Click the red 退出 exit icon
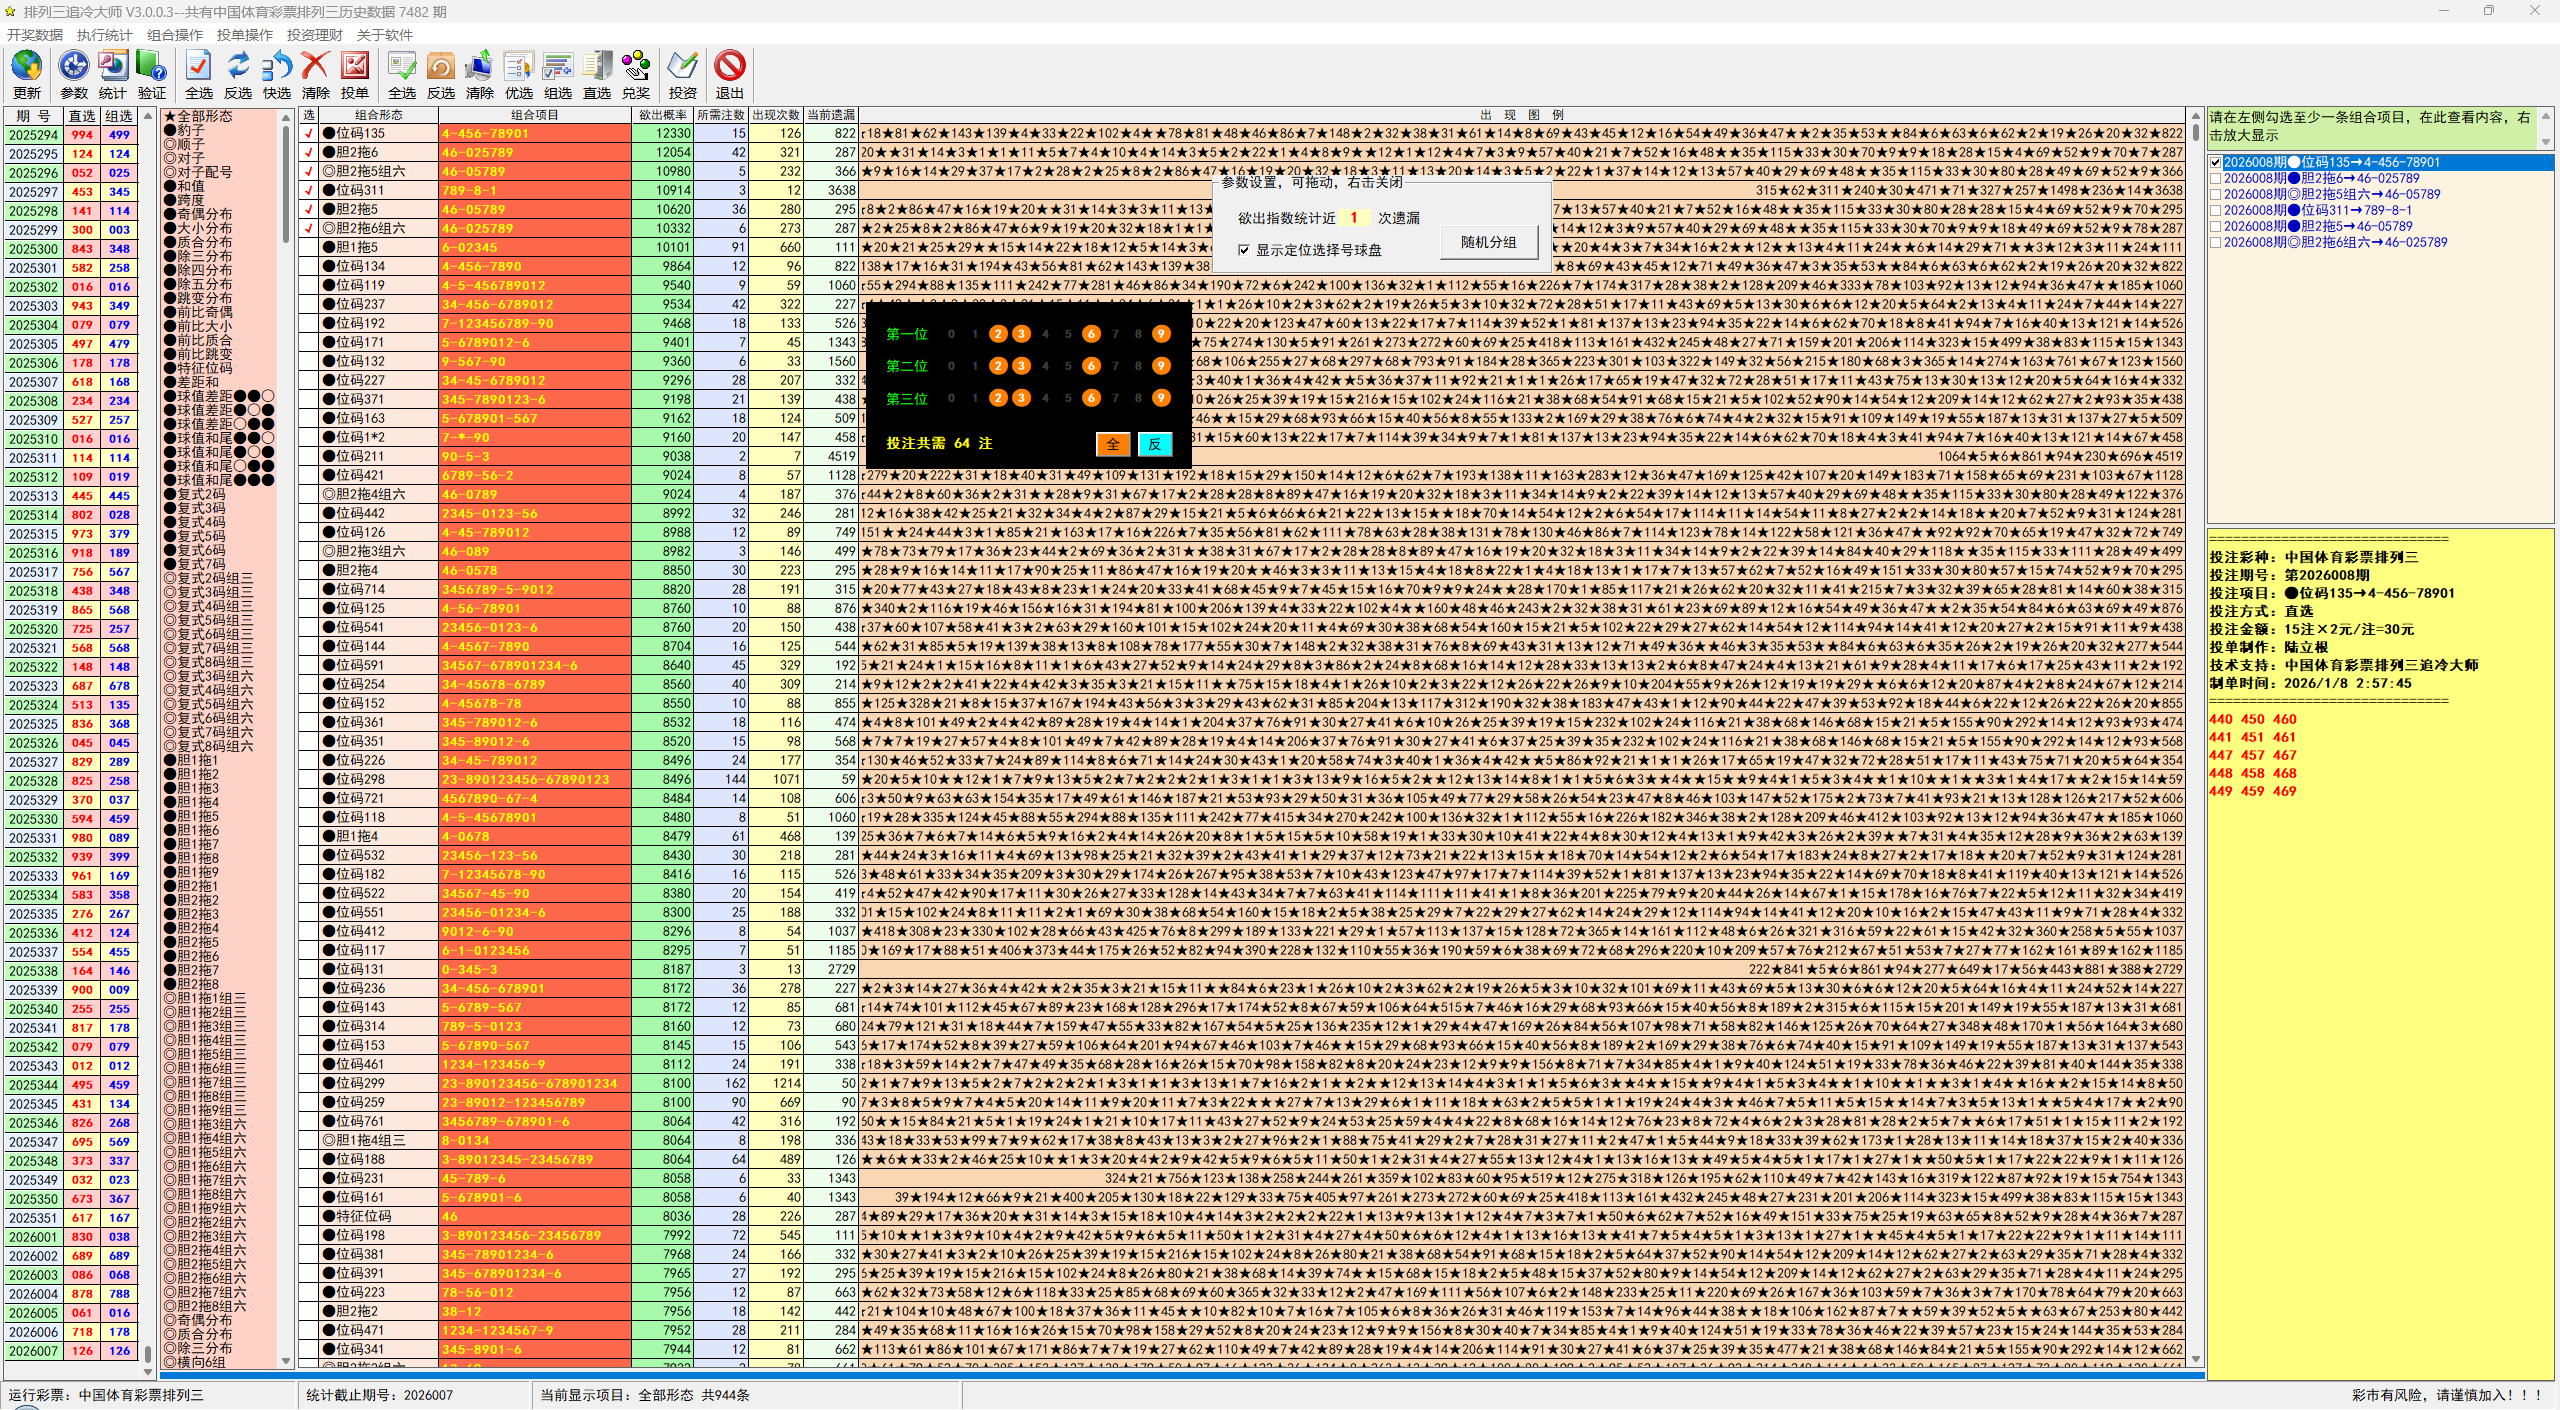2560x1410 pixels. tap(730, 67)
